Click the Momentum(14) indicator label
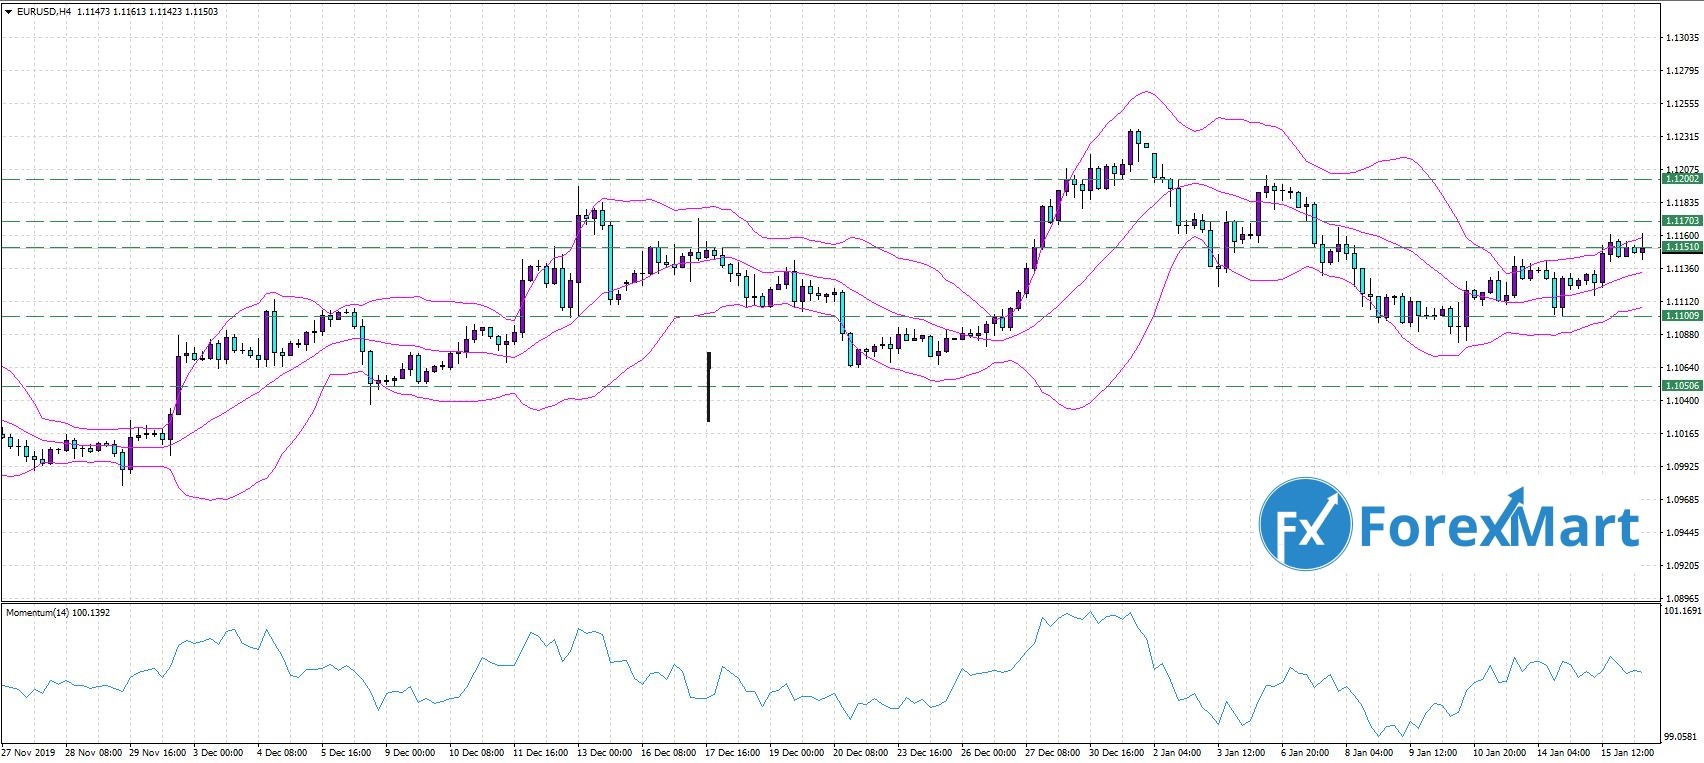Screen dimensions: 1704x763 [58, 611]
